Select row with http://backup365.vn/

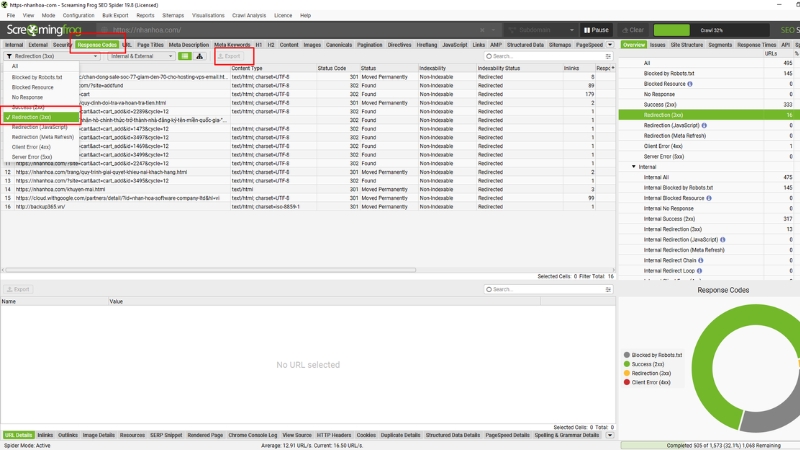click(308, 207)
